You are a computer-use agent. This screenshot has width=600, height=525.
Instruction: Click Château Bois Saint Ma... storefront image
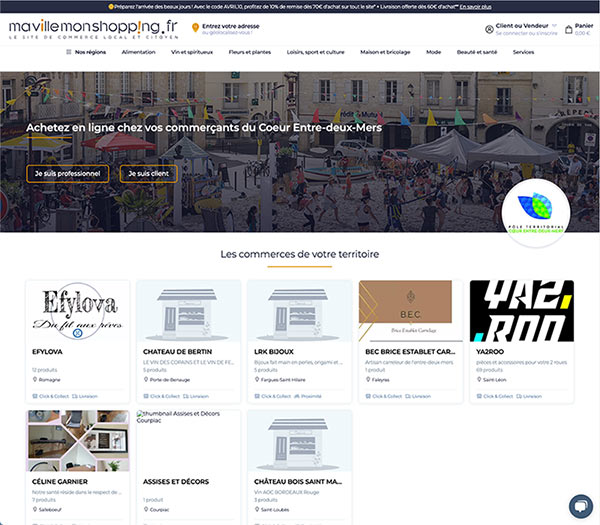[x=300, y=440]
